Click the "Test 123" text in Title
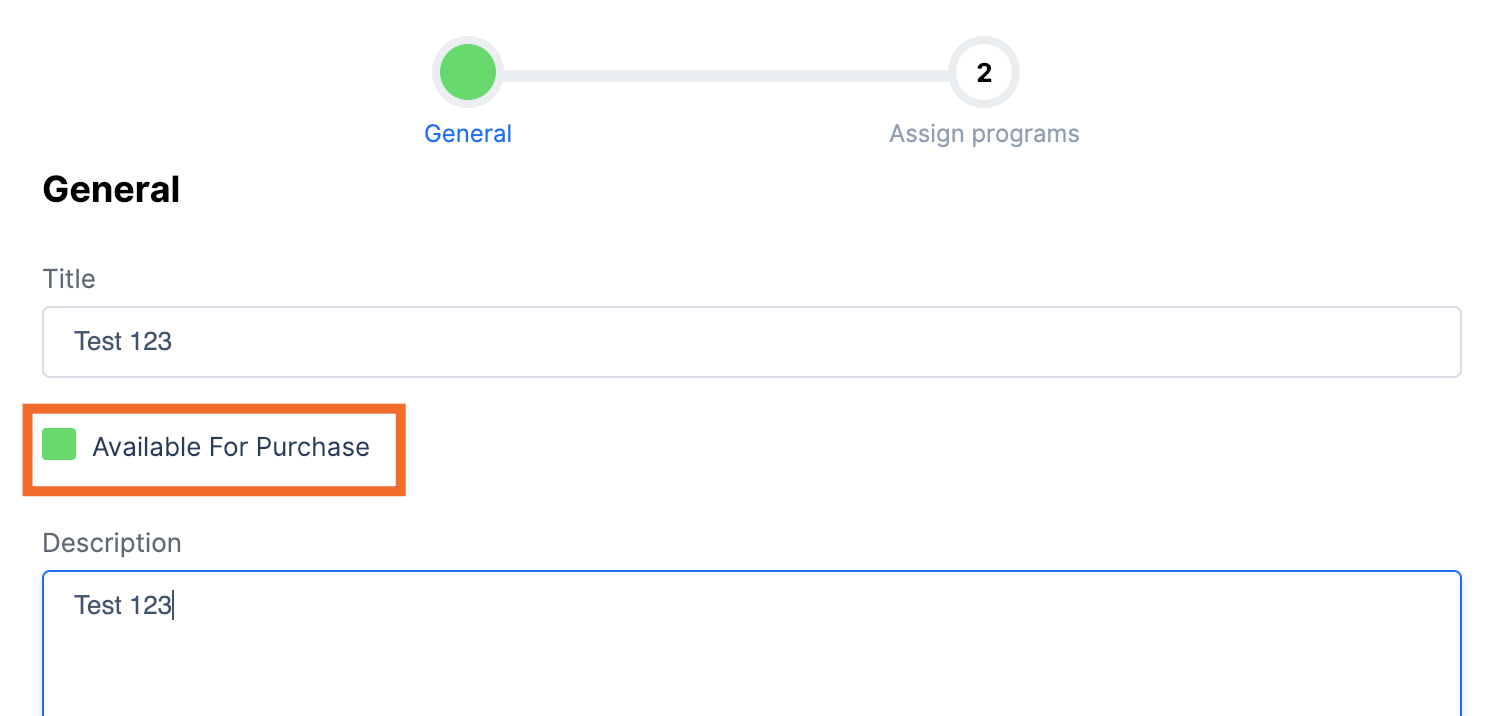Screen dimensions: 1504x716 pos(123,342)
